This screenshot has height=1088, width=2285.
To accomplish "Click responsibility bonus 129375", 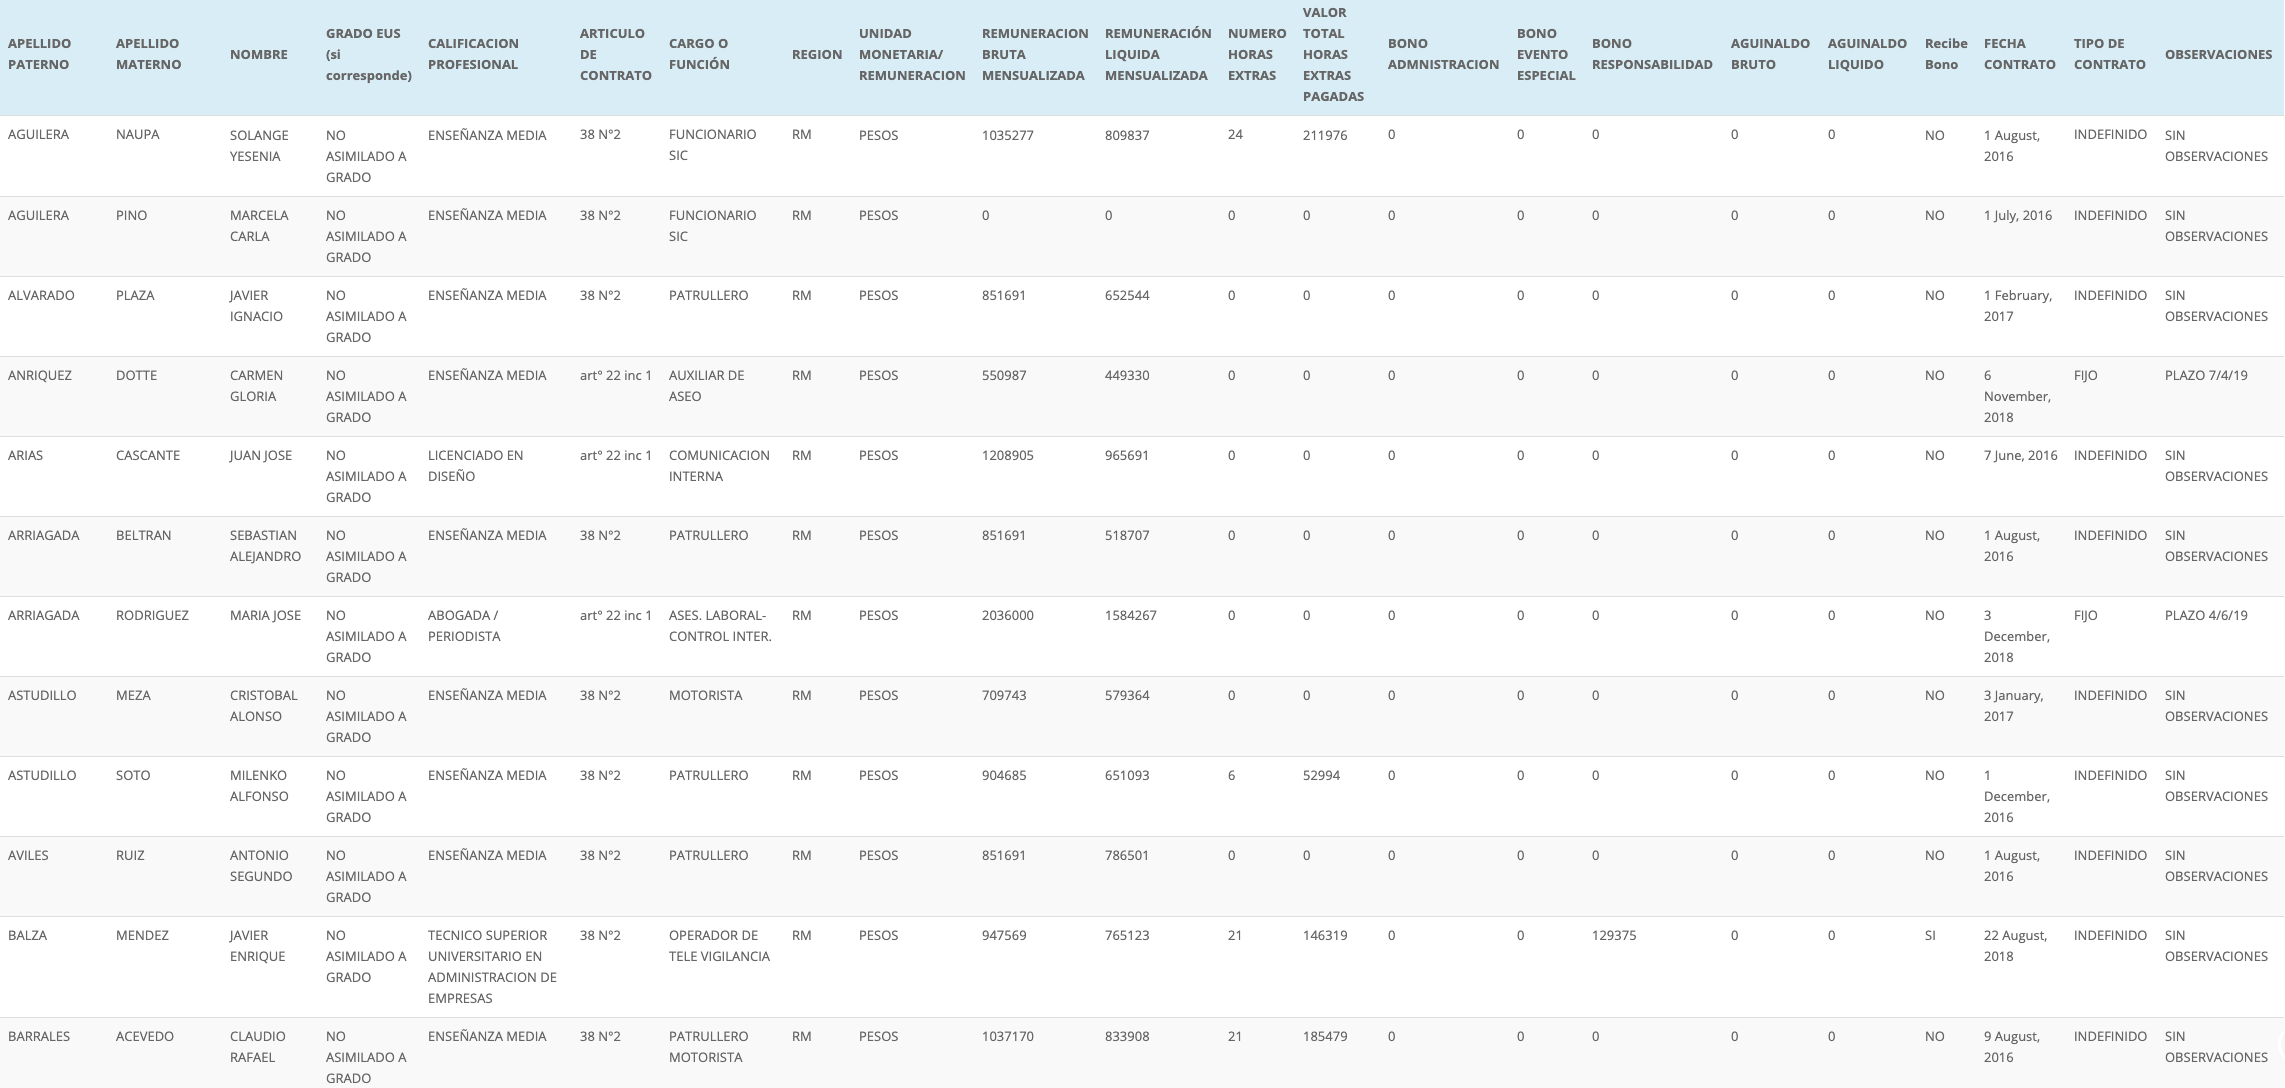I will (x=1614, y=935).
